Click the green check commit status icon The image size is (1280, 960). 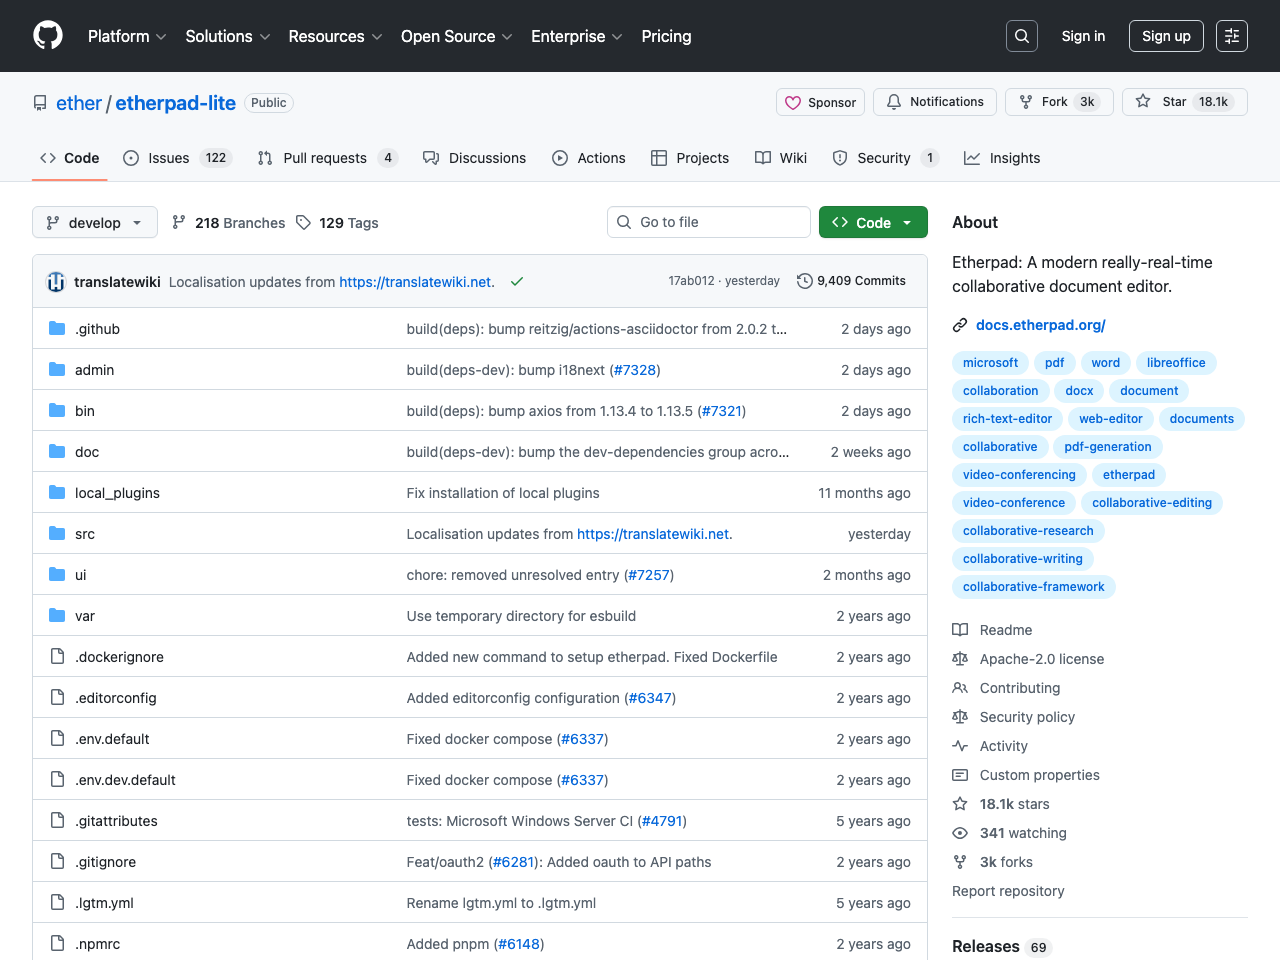pyautogui.click(x=517, y=282)
